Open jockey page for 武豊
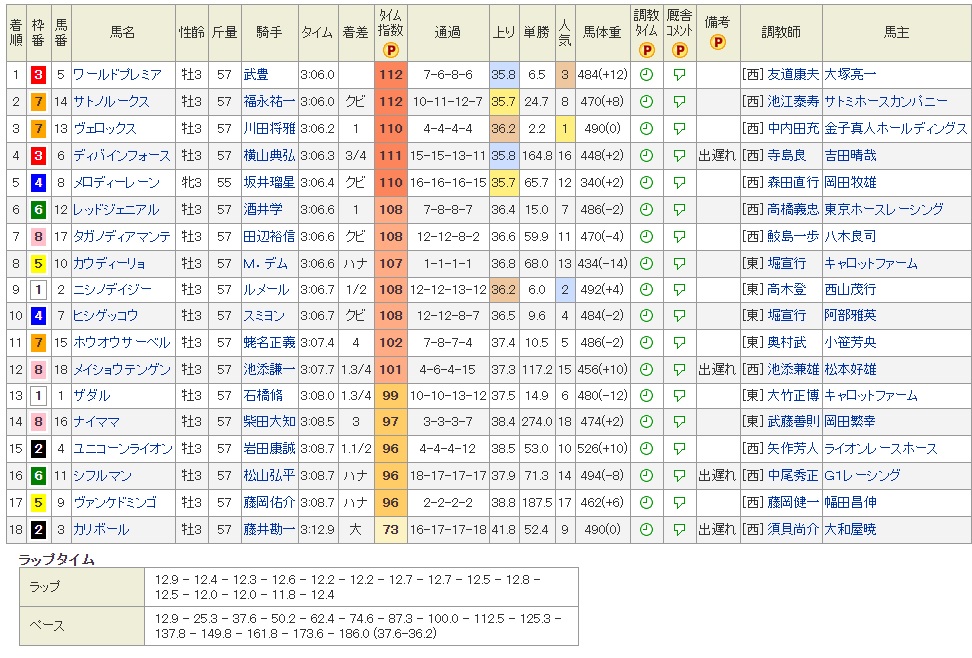 point(256,75)
